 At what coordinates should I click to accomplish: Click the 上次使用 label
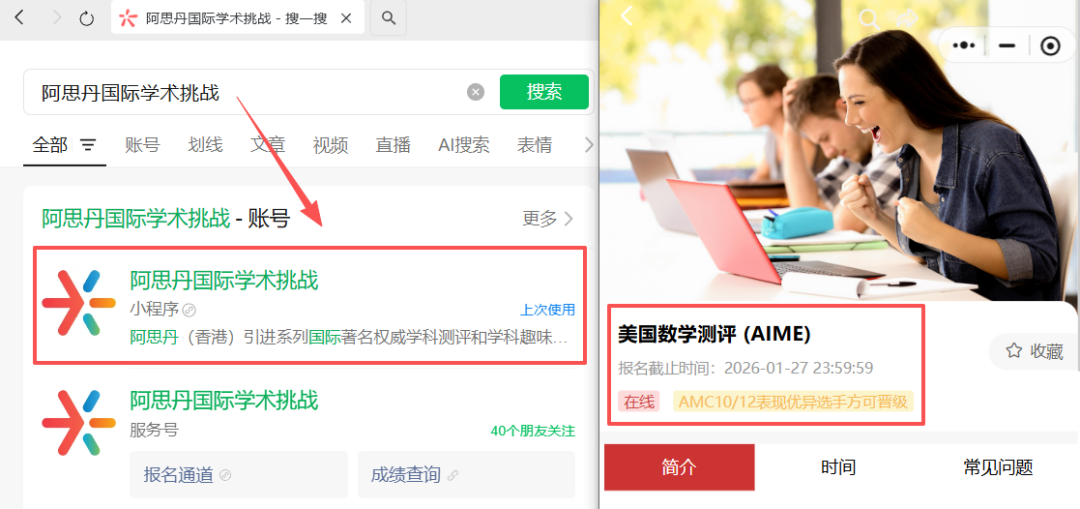point(548,310)
